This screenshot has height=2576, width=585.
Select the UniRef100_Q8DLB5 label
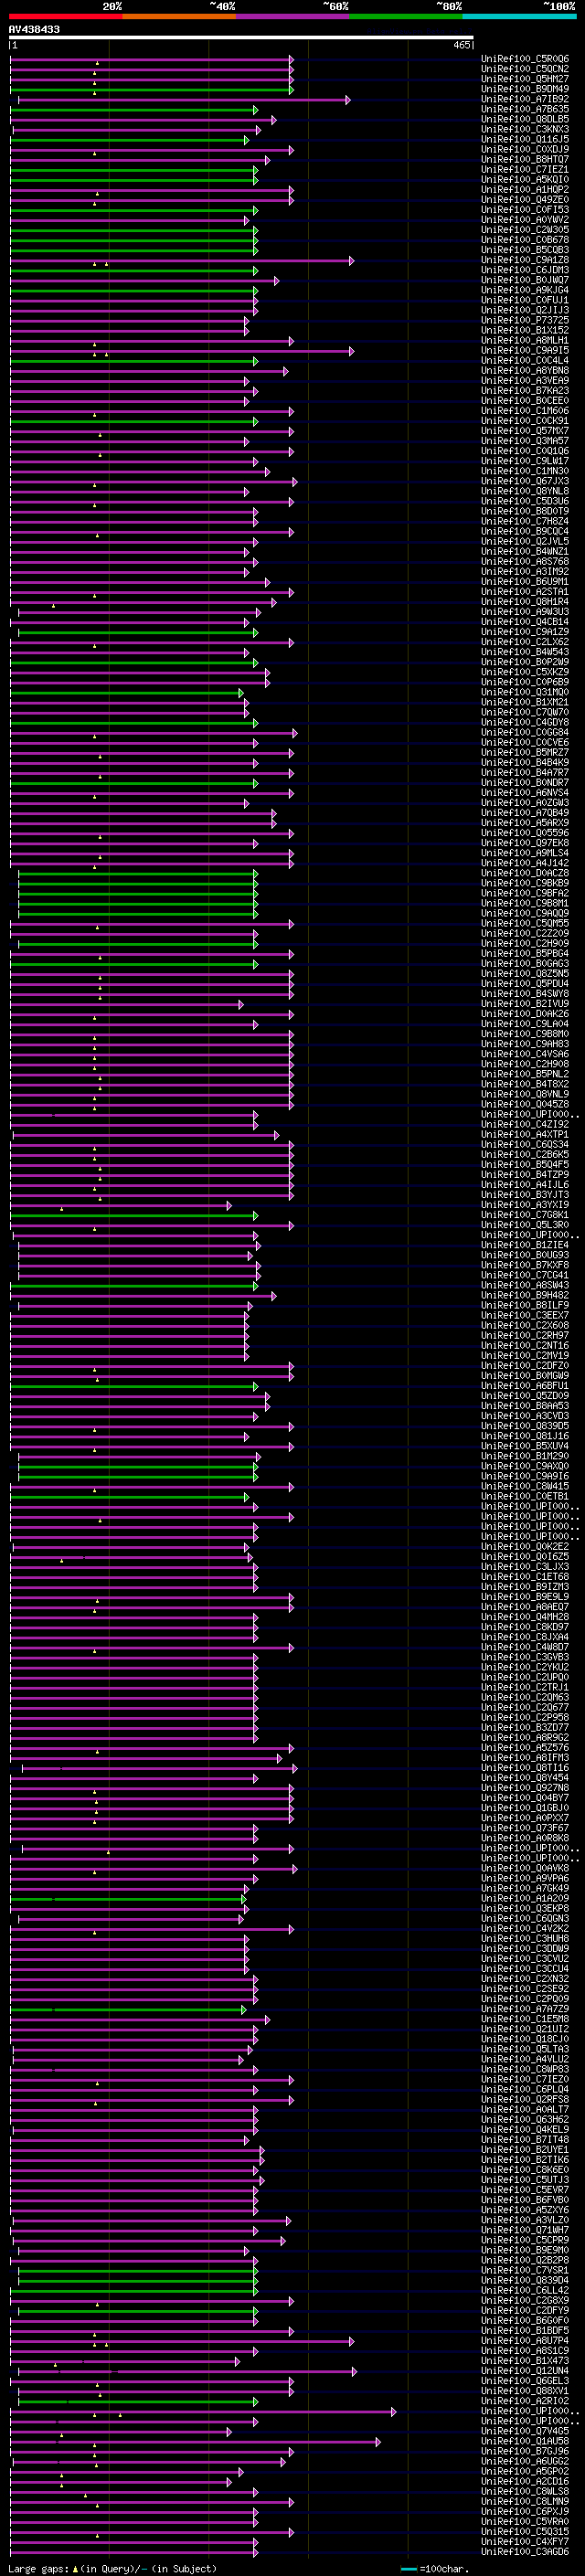pyautogui.click(x=525, y=119)
